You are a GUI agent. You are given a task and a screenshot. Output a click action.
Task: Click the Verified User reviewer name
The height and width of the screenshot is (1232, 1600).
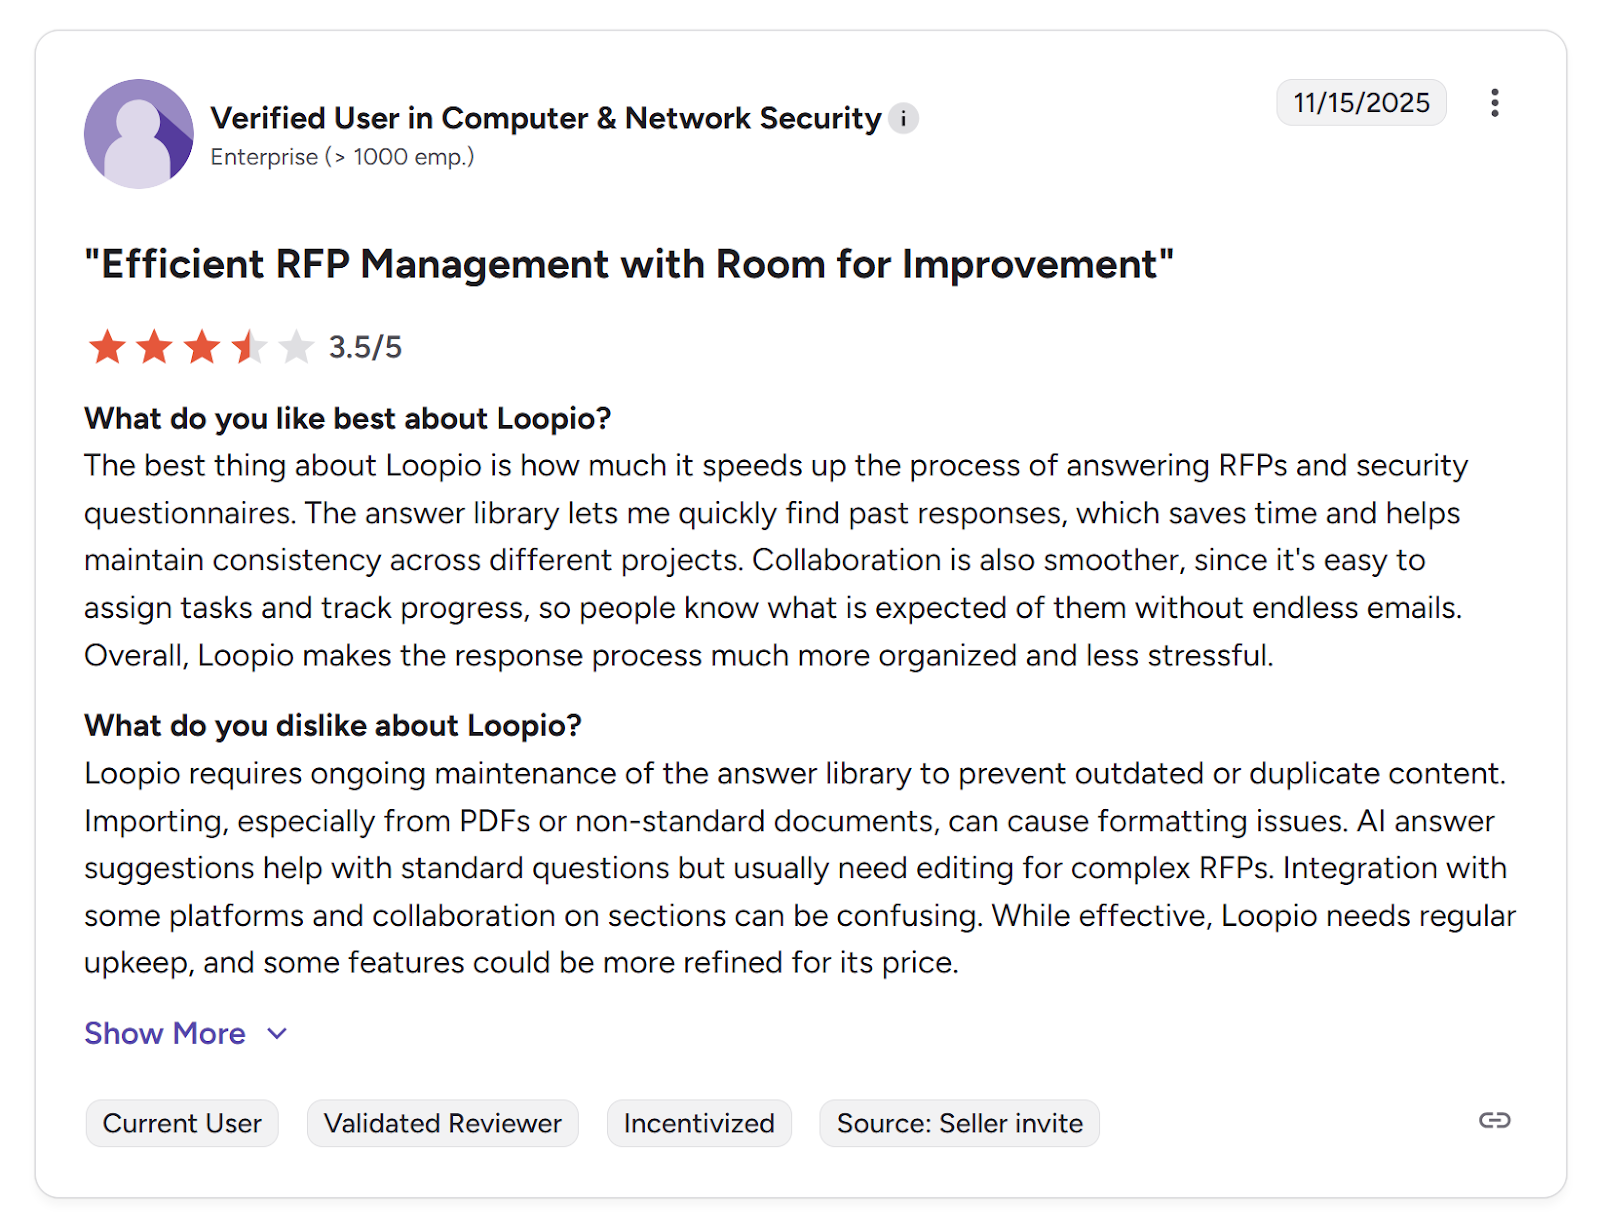click(546, 119)
